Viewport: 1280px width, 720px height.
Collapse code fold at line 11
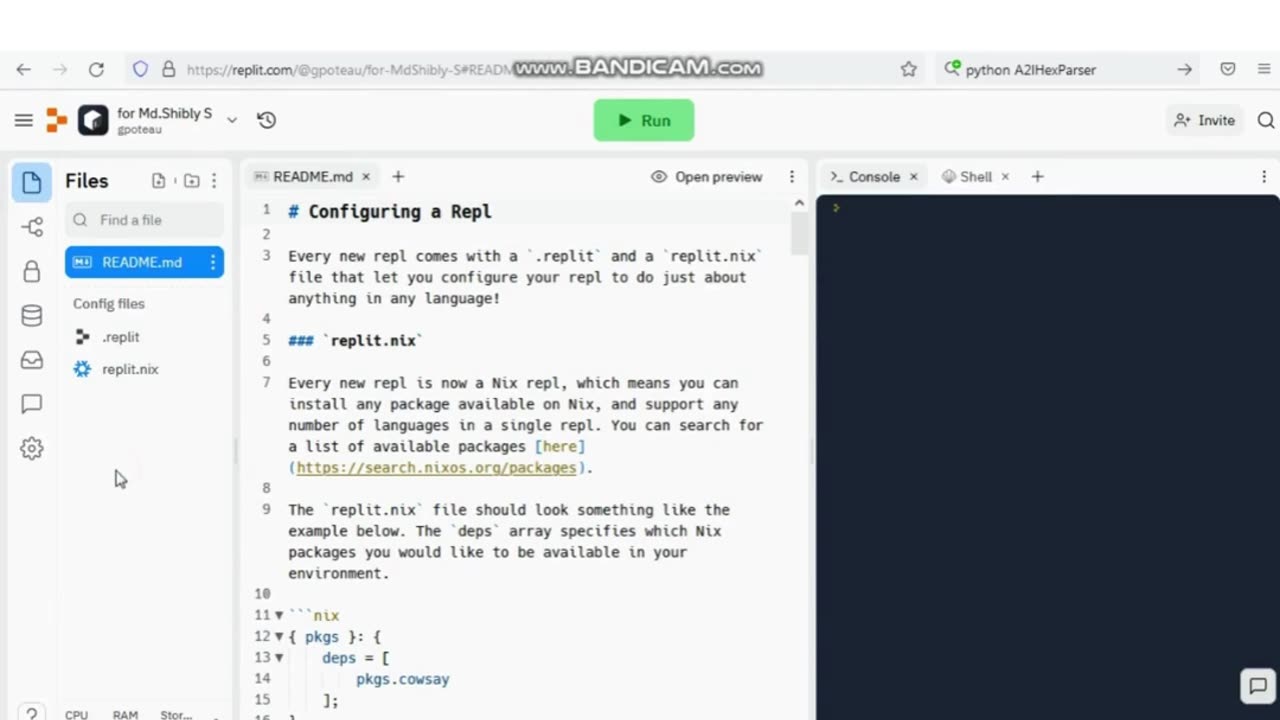279,616
